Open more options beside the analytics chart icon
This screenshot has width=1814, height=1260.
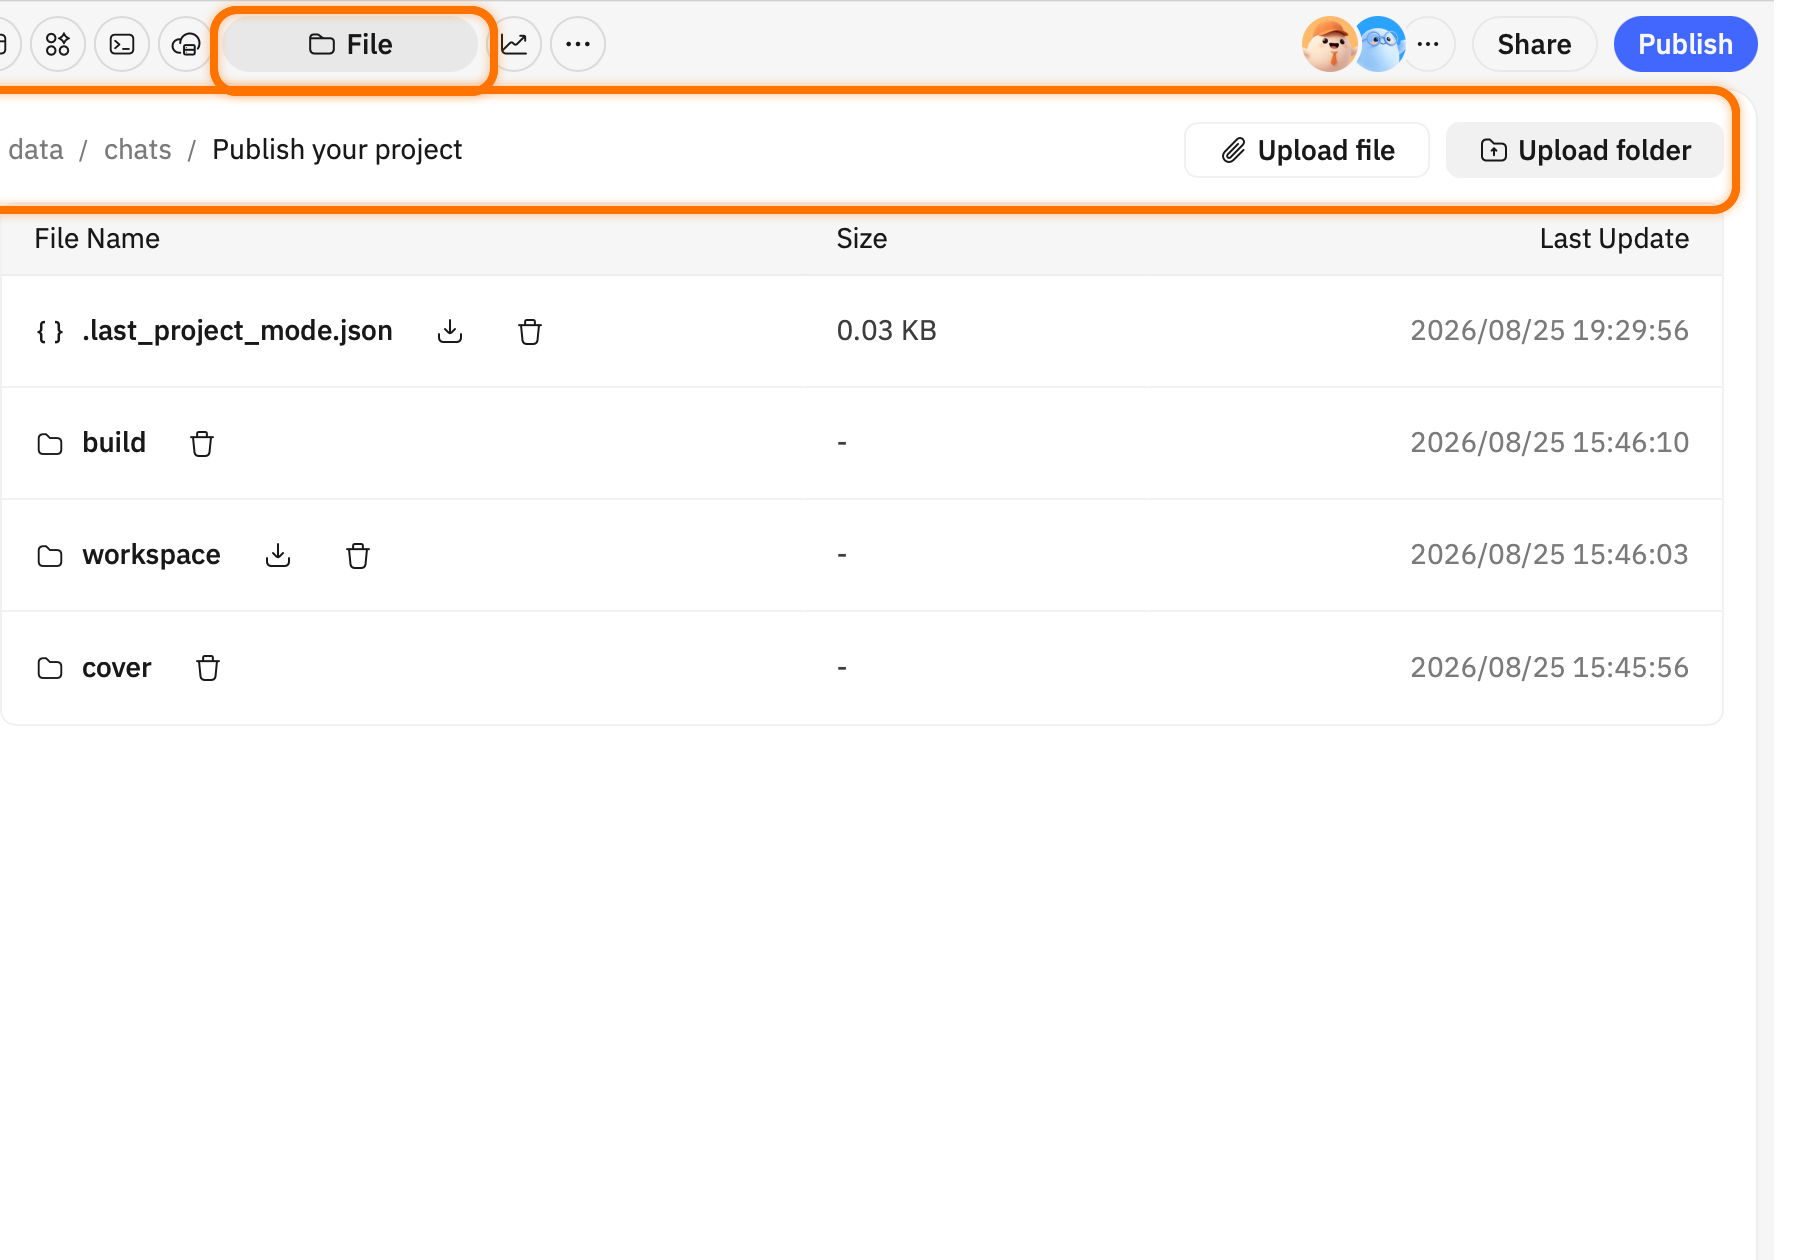578,44
